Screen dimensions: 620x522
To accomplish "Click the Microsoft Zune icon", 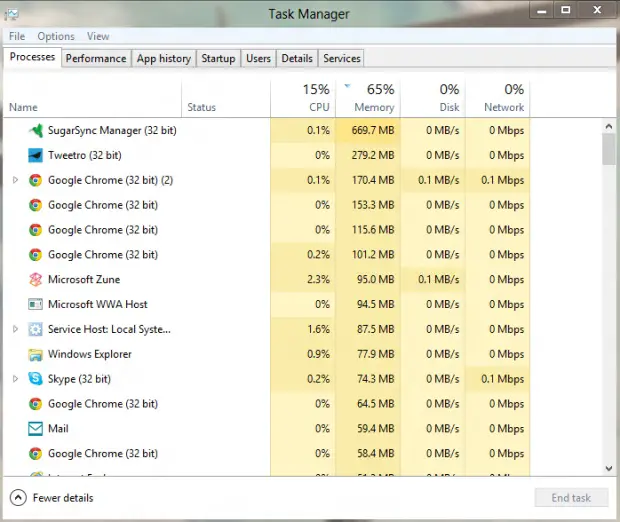I will coord(36,280).
